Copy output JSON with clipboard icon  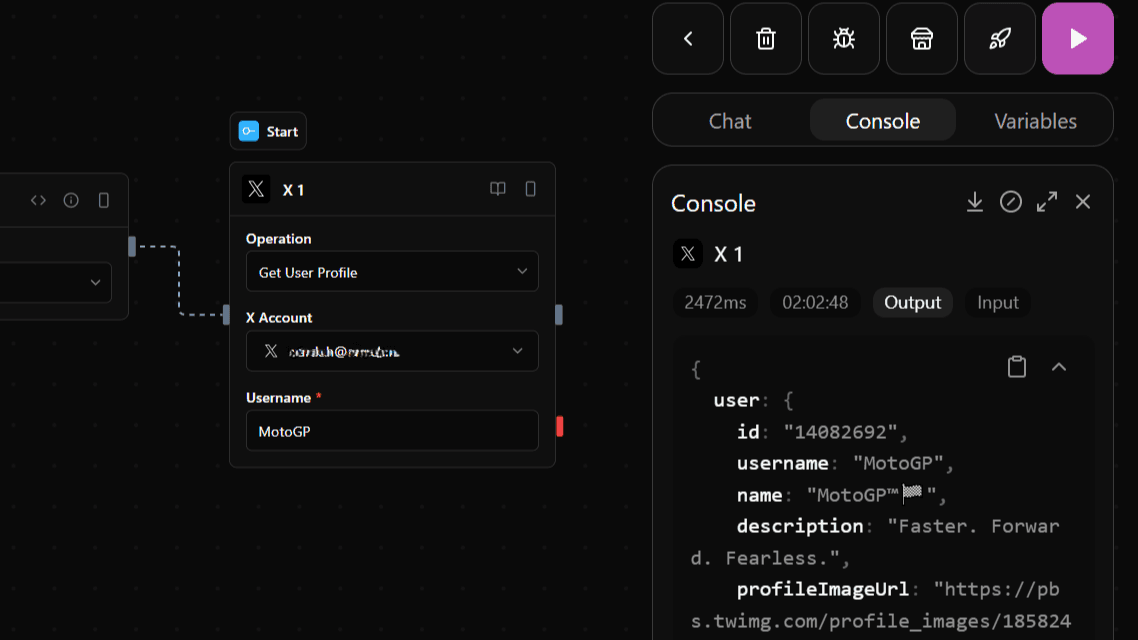pyautogui.click(x=1017, y=367)
